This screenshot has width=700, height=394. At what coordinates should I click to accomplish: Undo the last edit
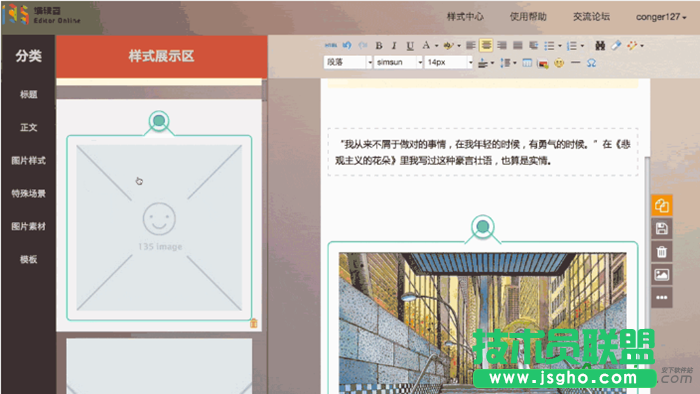347,46
